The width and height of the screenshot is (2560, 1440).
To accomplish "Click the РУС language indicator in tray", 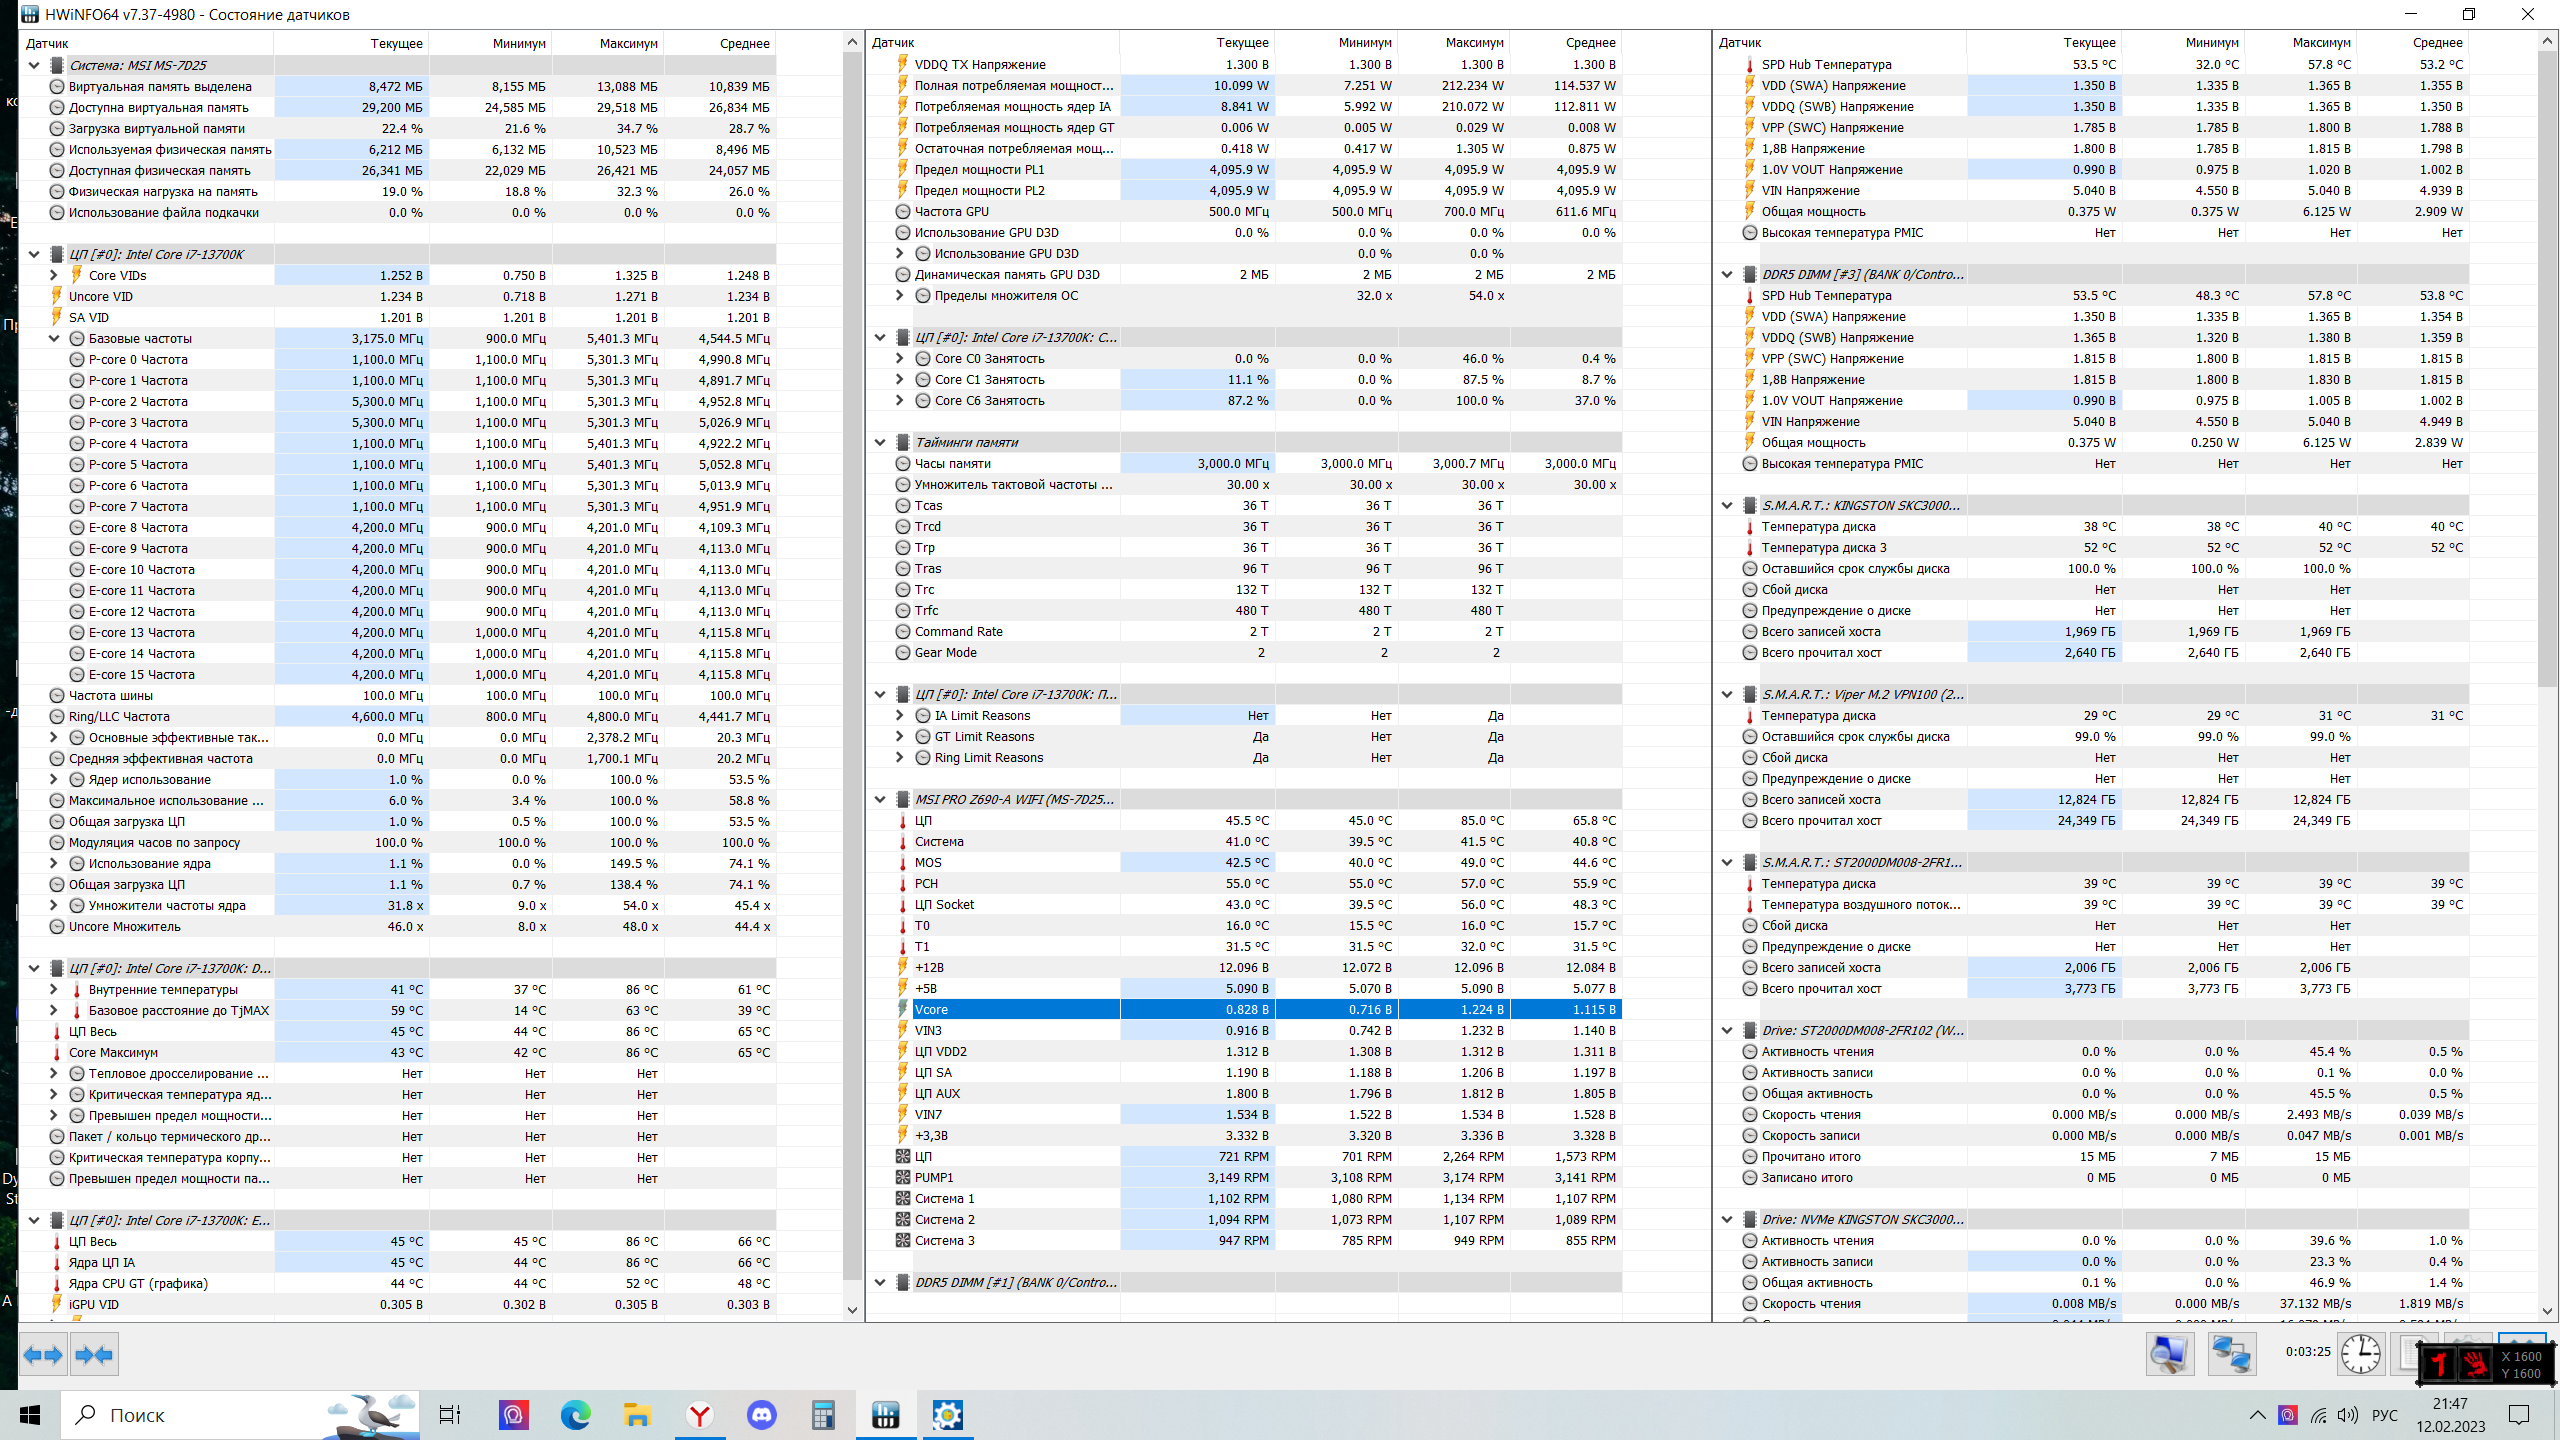I will click(2384, 1415).
